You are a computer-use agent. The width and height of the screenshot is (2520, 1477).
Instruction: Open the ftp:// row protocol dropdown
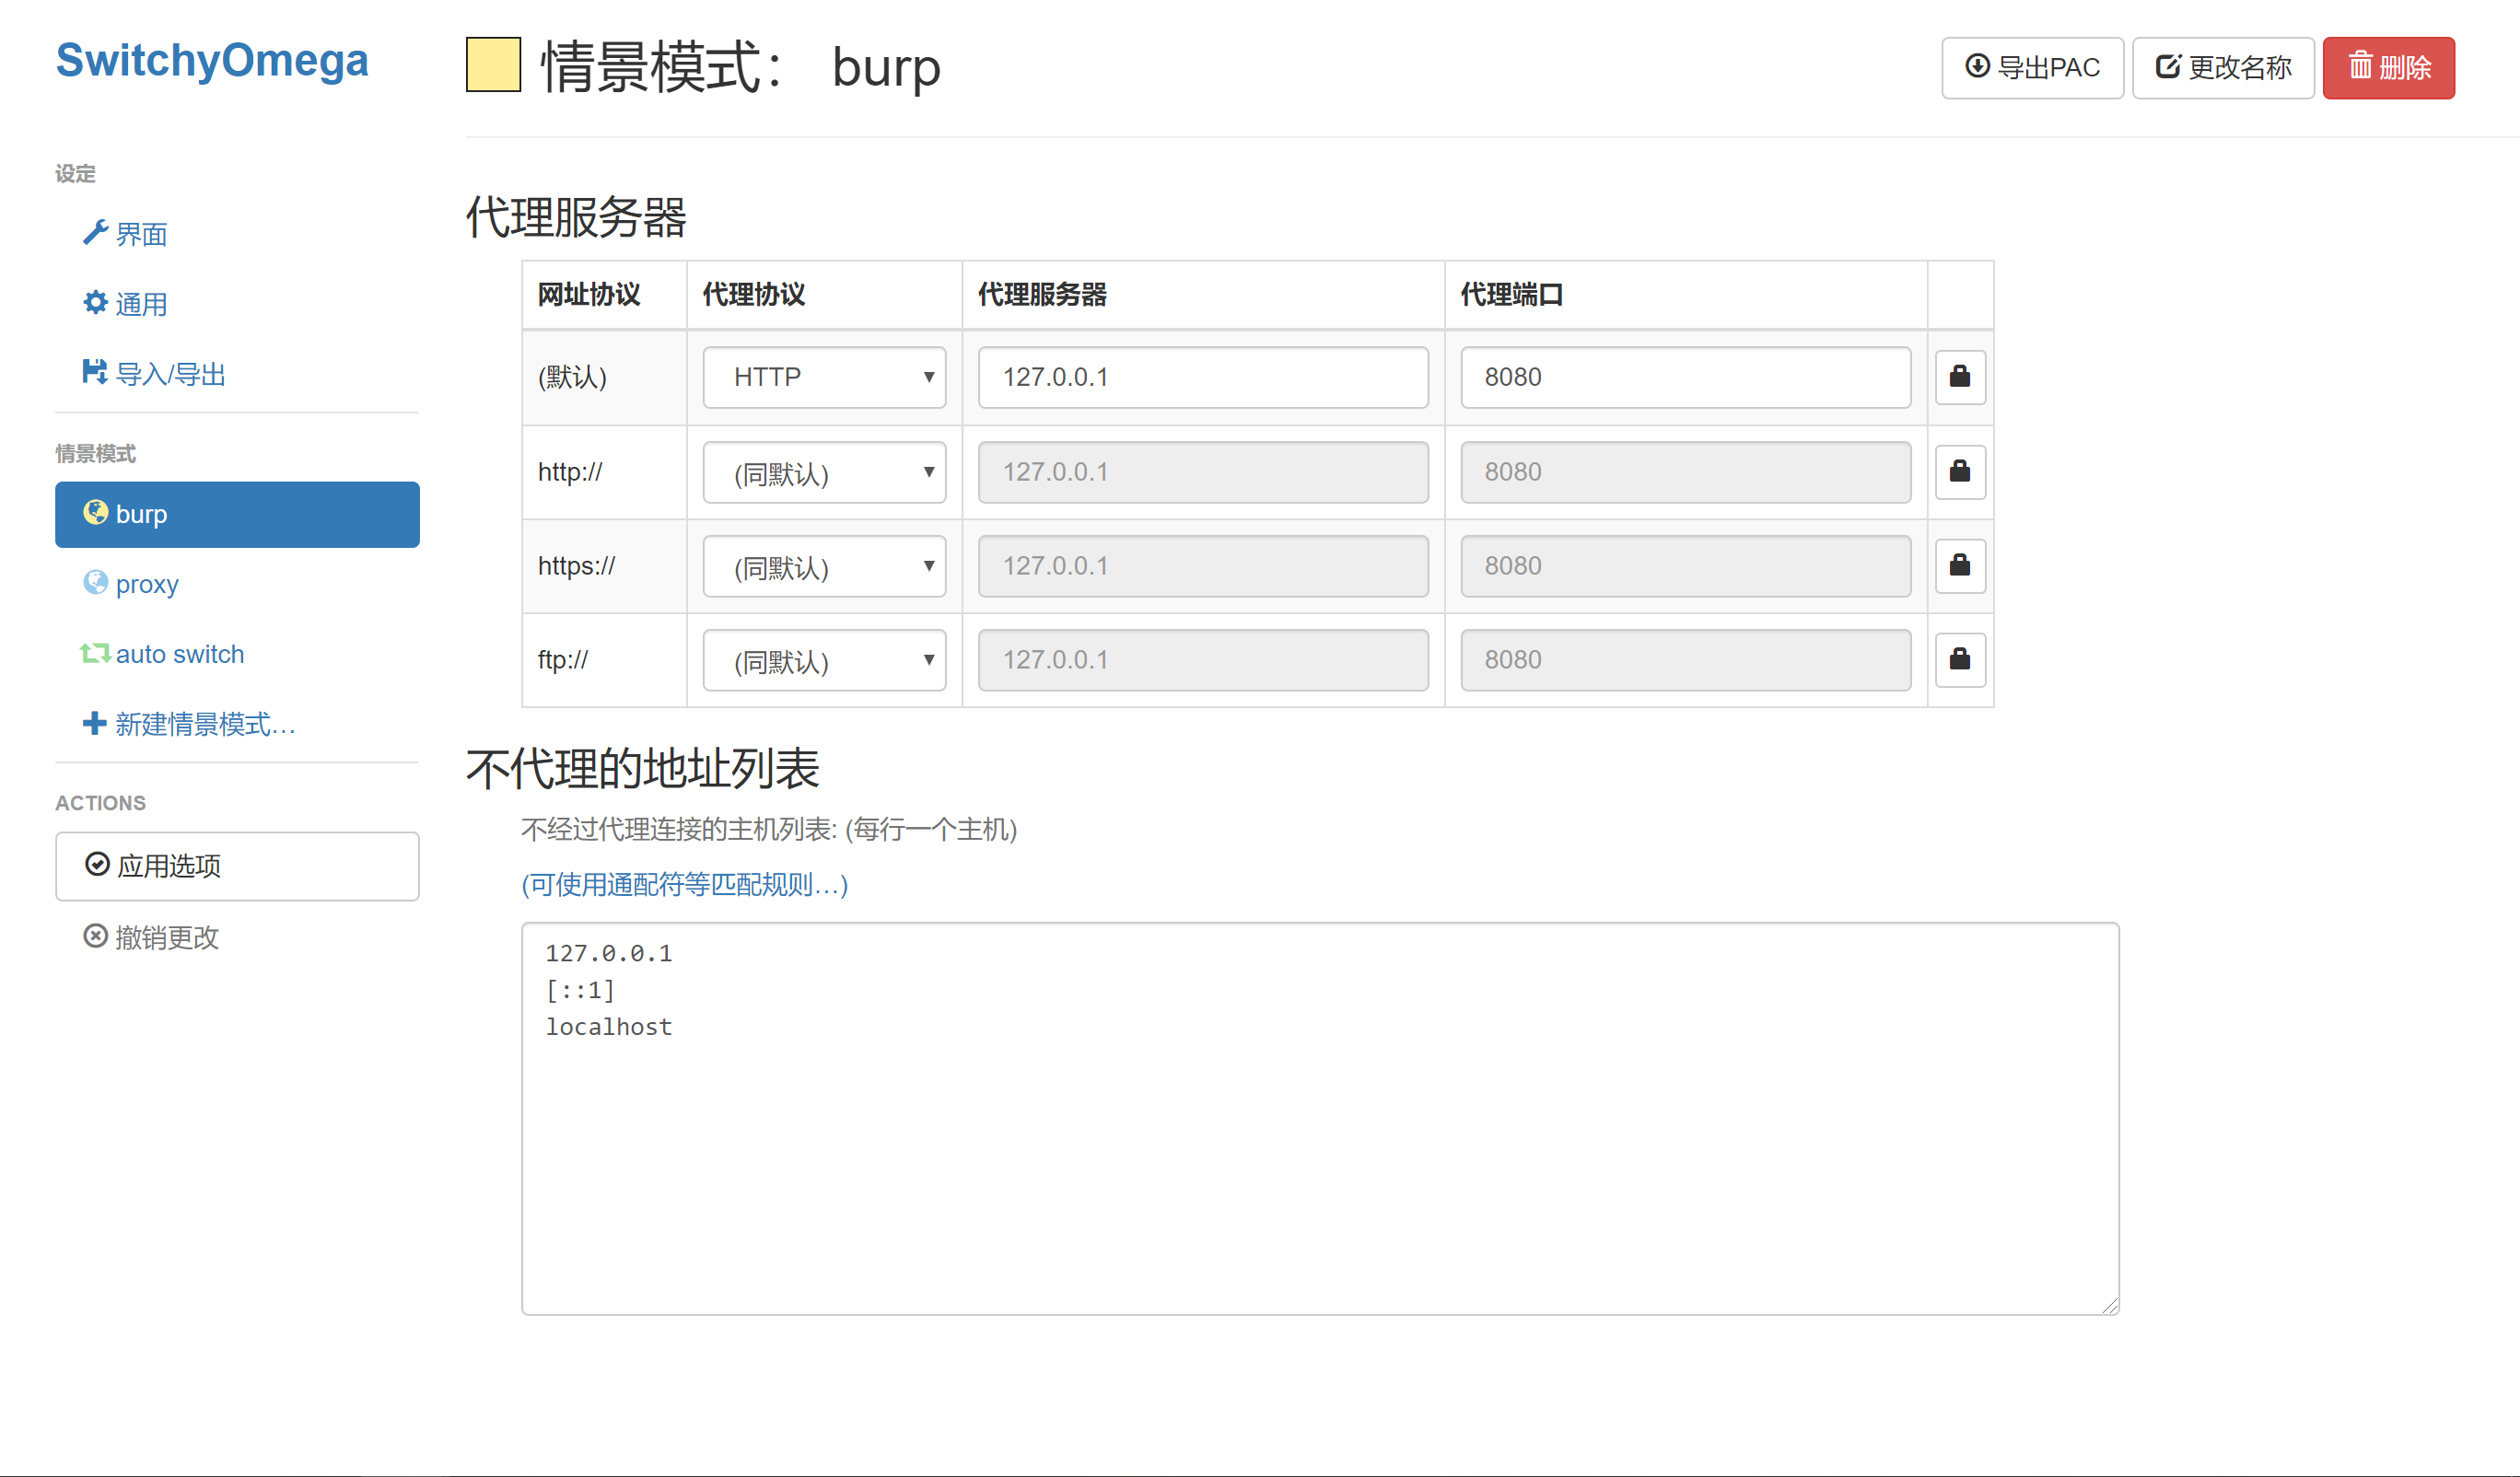point(824,660)
